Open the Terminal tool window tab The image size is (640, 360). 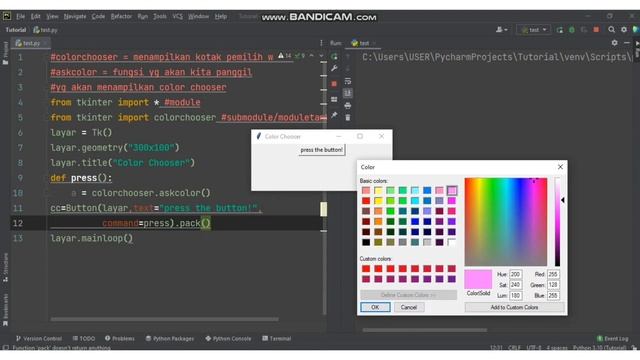tap(277, 338)
